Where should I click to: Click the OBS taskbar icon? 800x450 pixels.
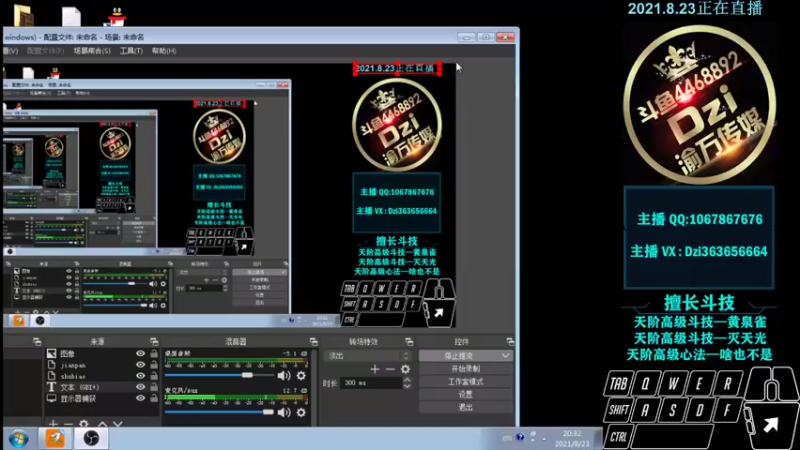point(91,438)
